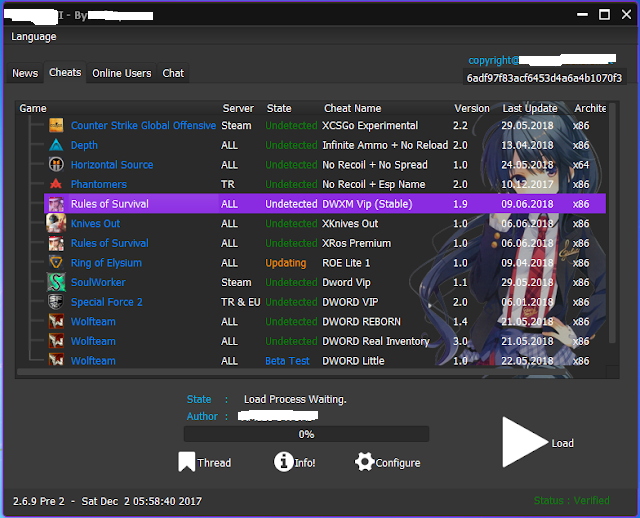This screenshot has width=640, height=518.
Task: Click the Ring of Elysium icon
Action: pyautogui.click(x=56, y=262)
